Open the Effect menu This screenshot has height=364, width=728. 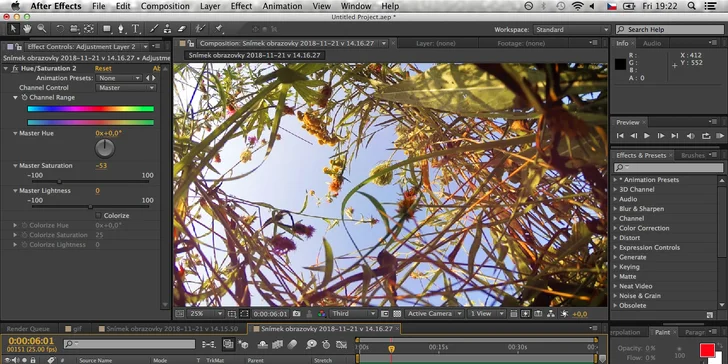coord(241,6)
